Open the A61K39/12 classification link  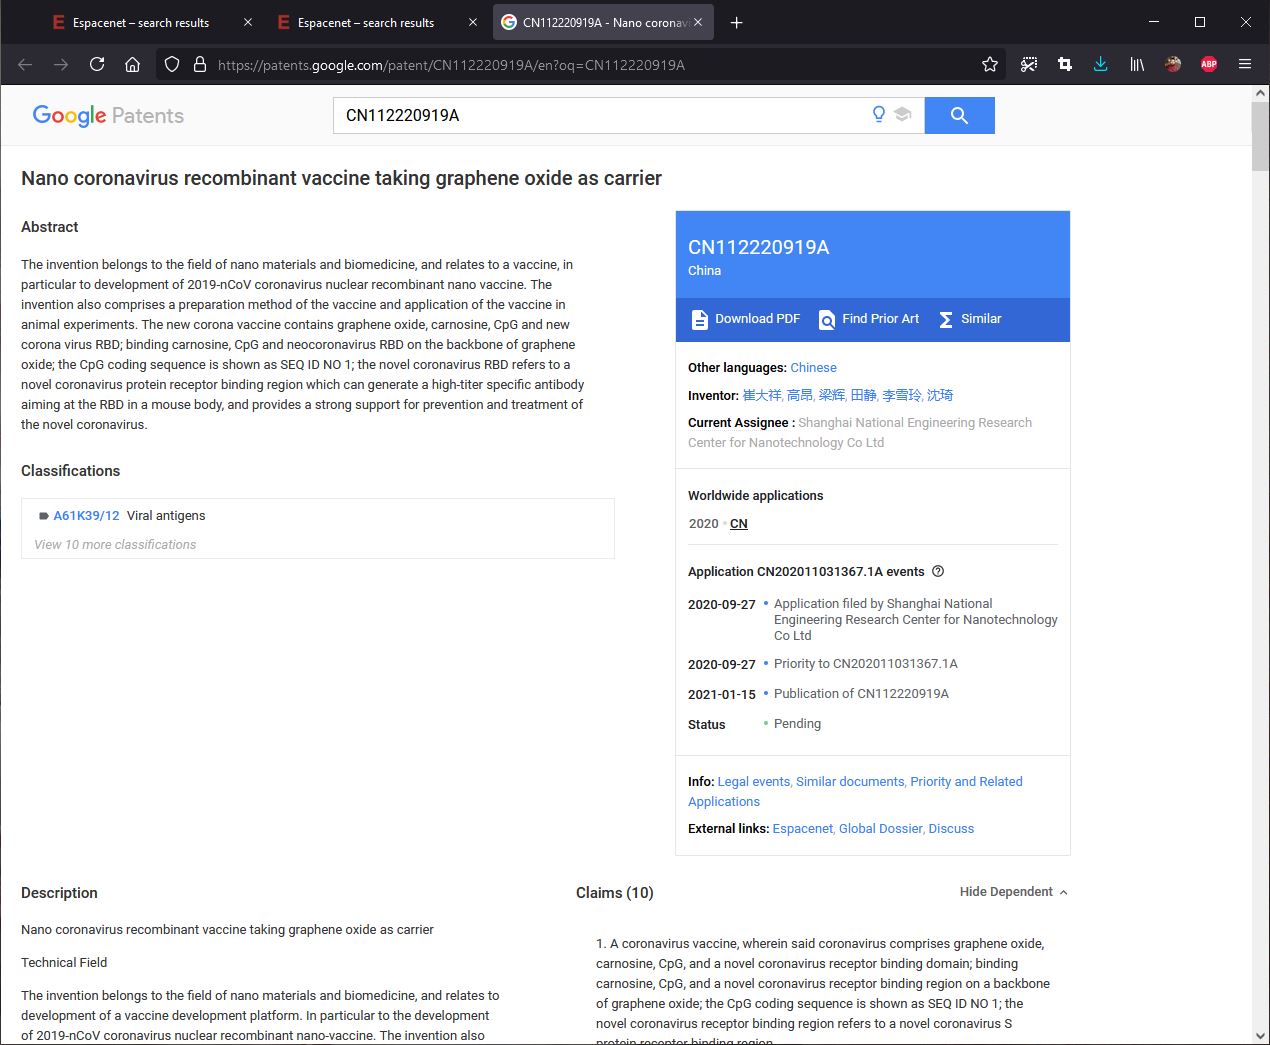pyautogui.click(x=86, y=516)
